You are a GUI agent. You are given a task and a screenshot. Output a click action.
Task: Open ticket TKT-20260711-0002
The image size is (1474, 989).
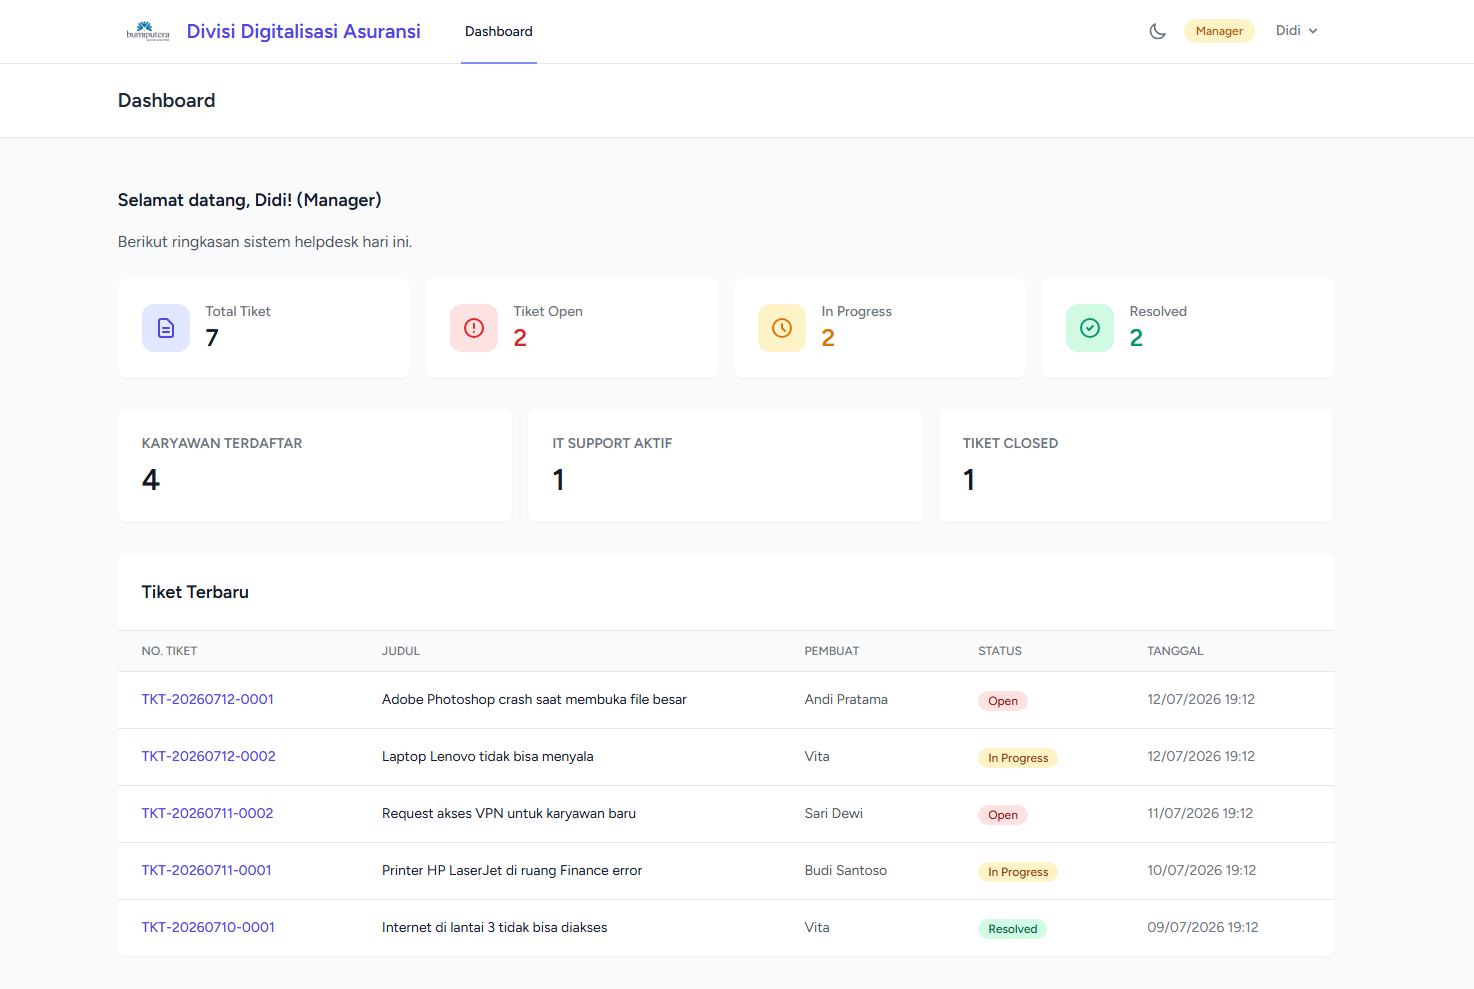208,813
